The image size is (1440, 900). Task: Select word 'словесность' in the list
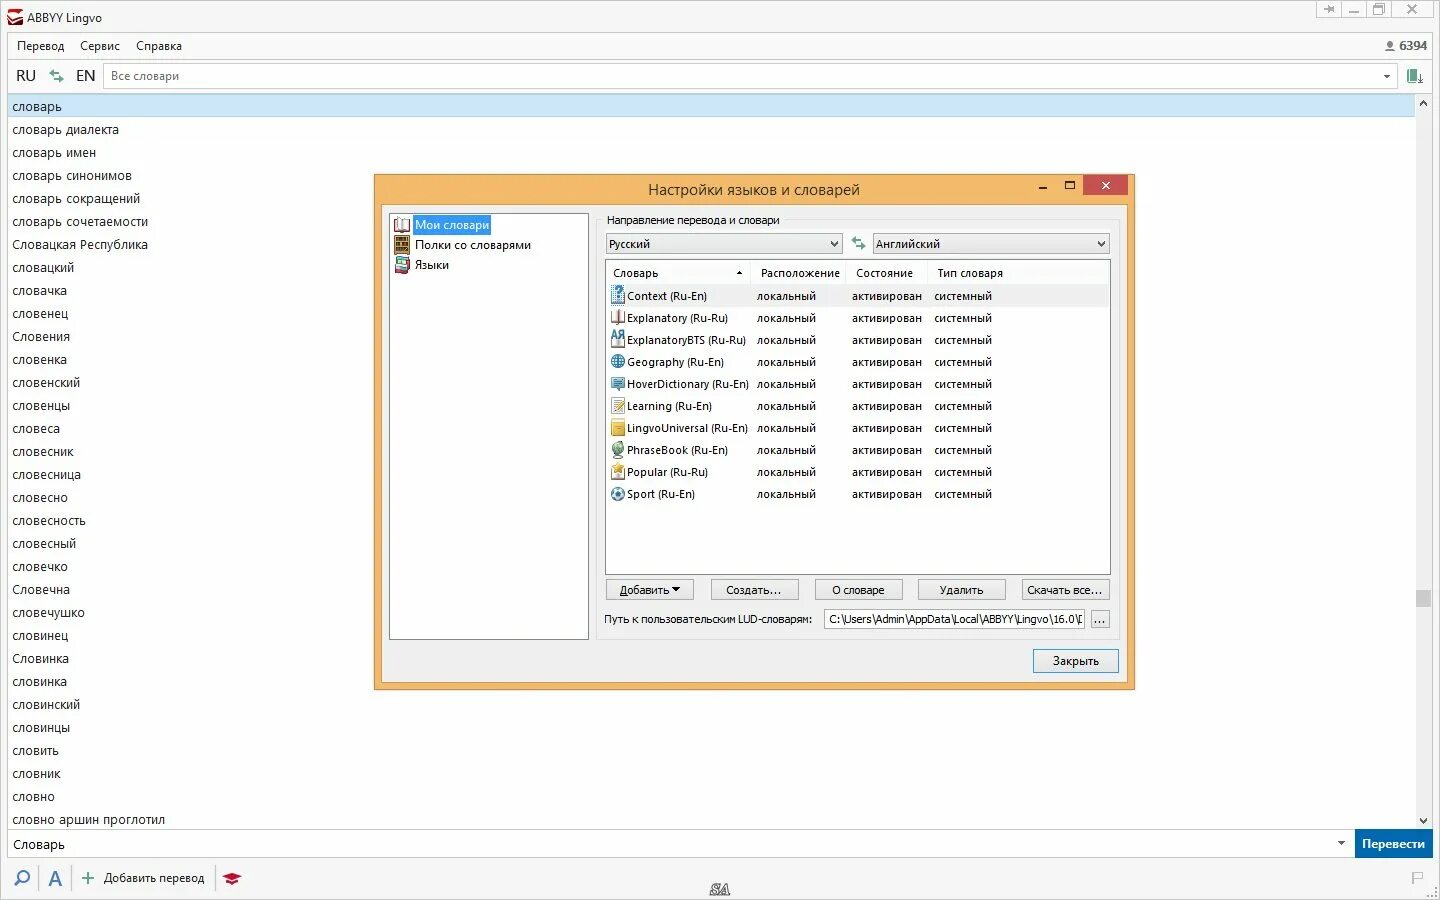(x=49, y=521)
